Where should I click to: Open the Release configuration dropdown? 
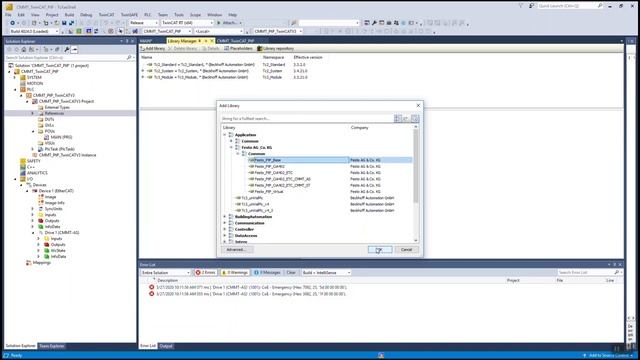point(143,23)
